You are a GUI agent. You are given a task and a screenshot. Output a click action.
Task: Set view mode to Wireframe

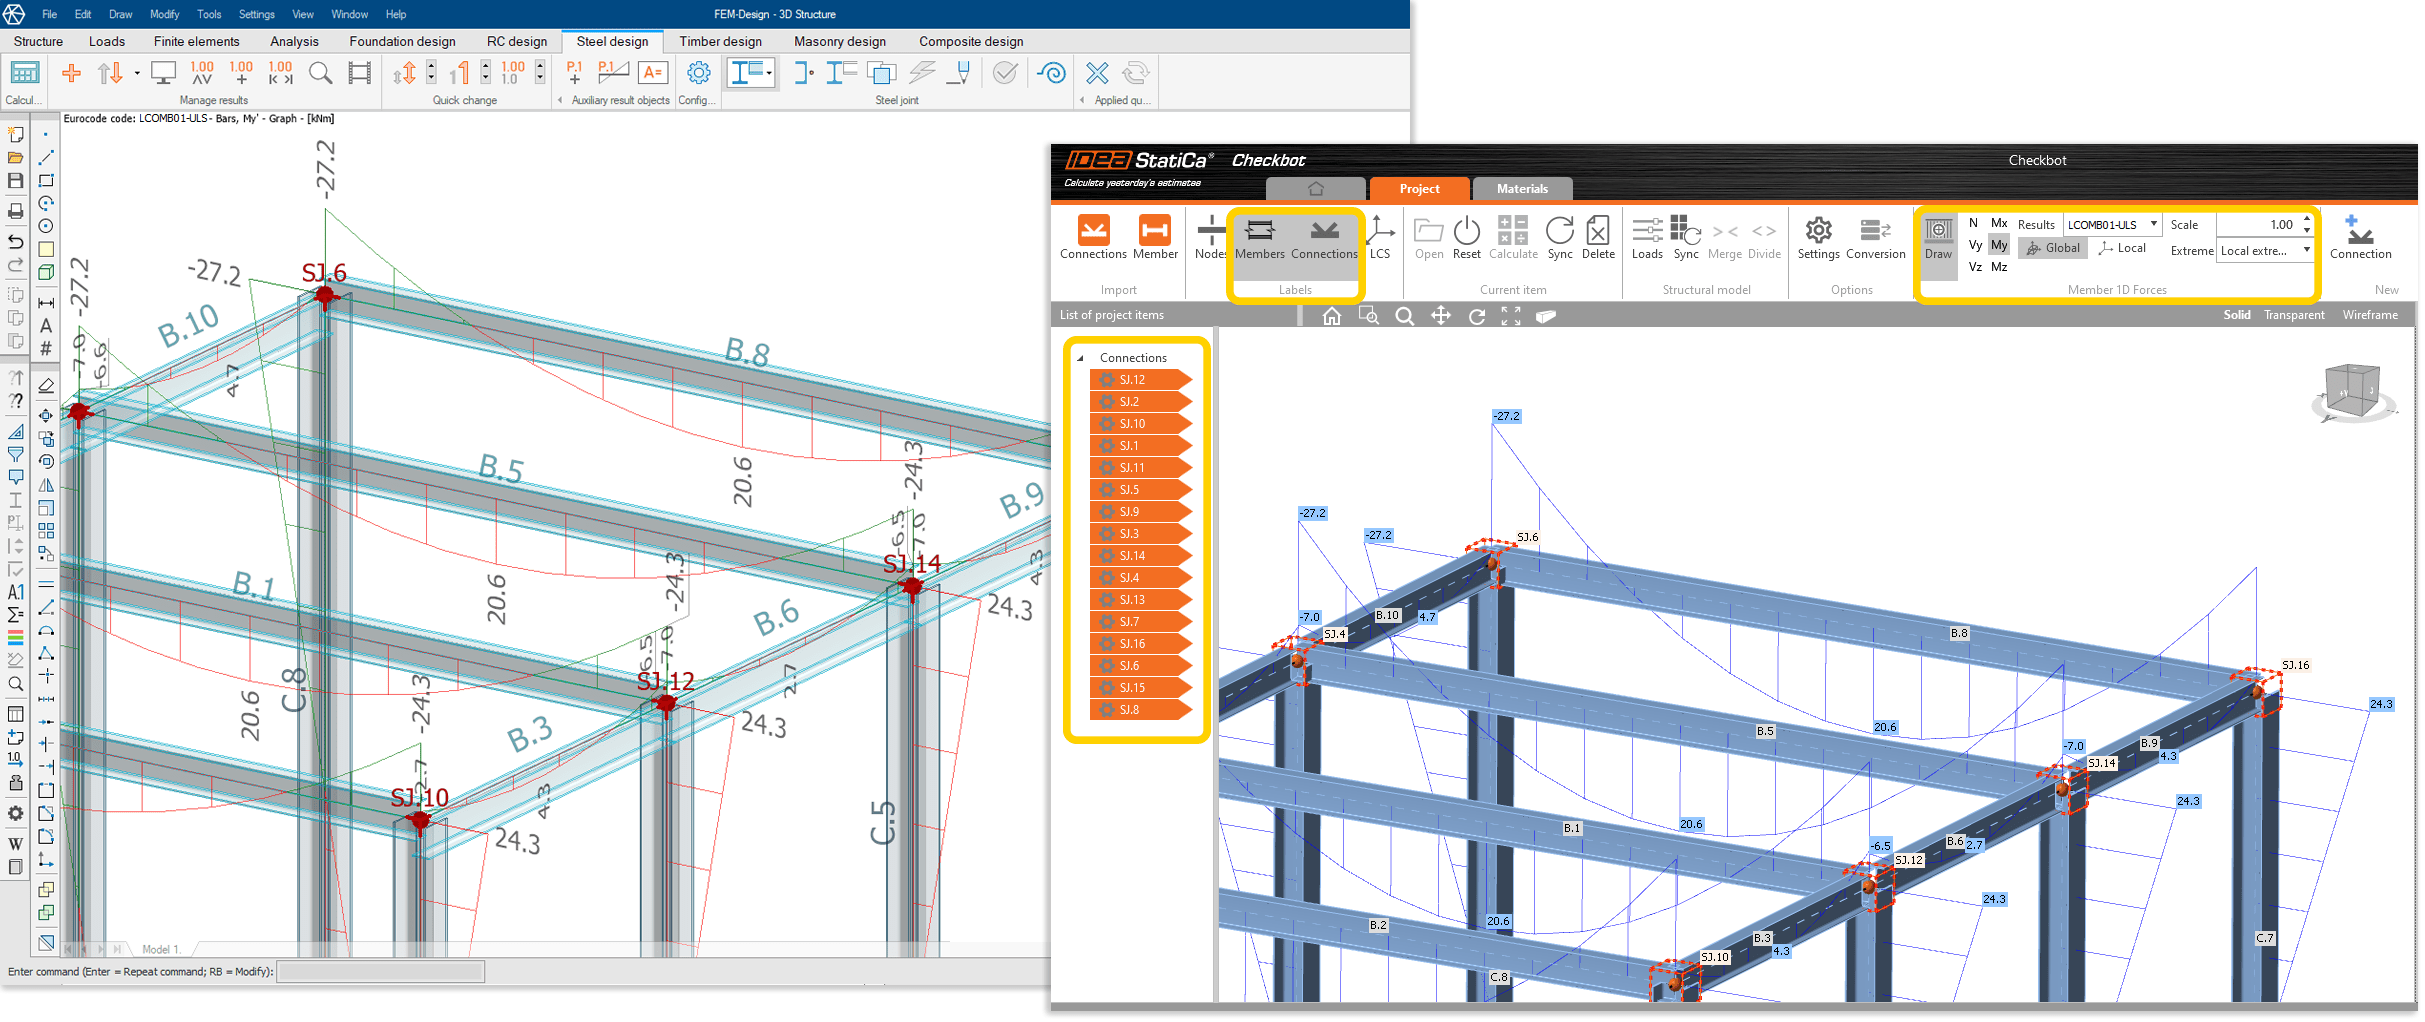(x=2370, y=315)
